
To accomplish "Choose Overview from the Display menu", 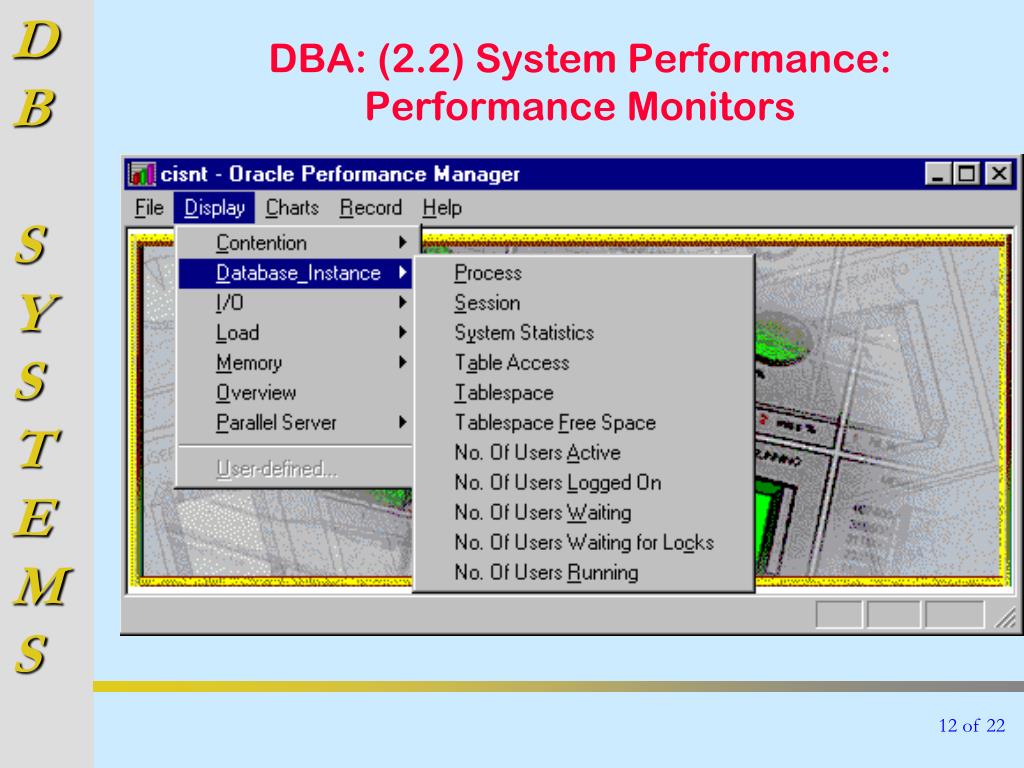I will coord(295,393).
